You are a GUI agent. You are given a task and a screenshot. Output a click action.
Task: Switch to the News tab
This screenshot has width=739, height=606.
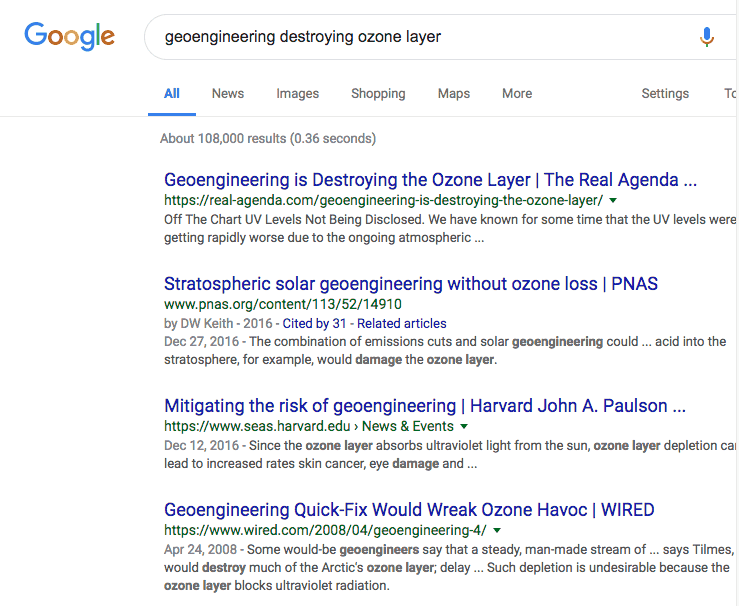(x=228, y=93)
